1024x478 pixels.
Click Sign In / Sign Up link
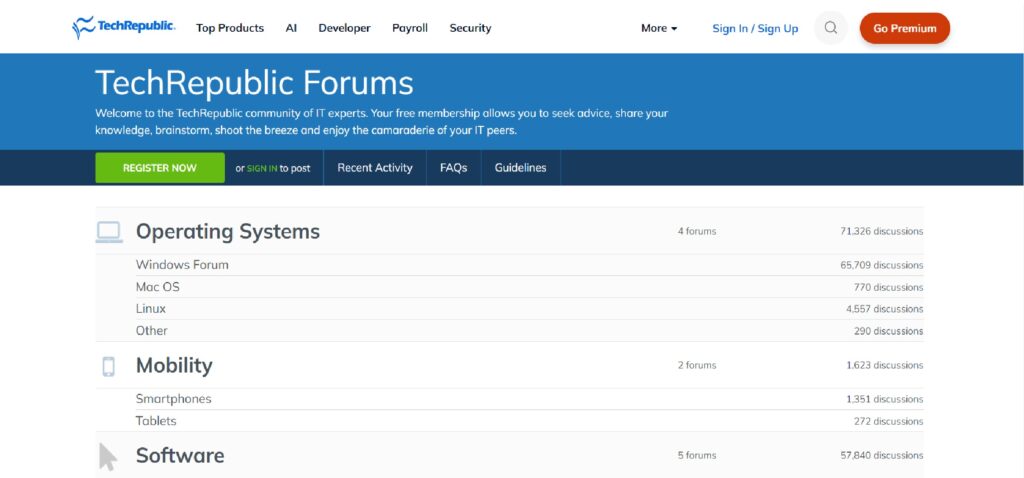pos(755,28)
